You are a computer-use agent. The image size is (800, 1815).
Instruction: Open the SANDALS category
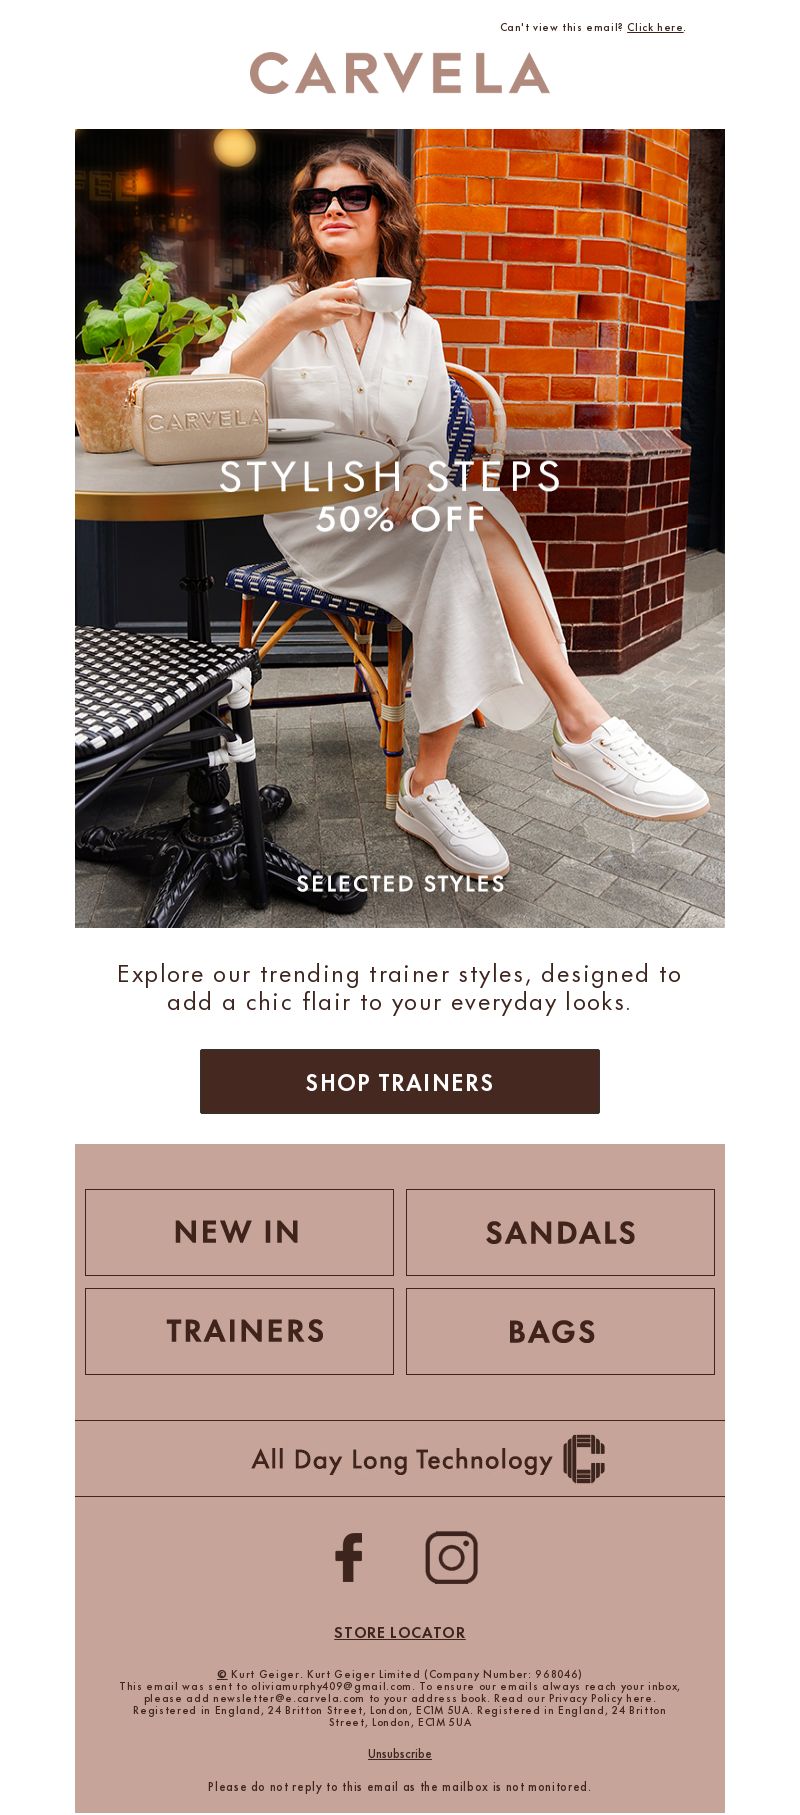[560, 1232]
